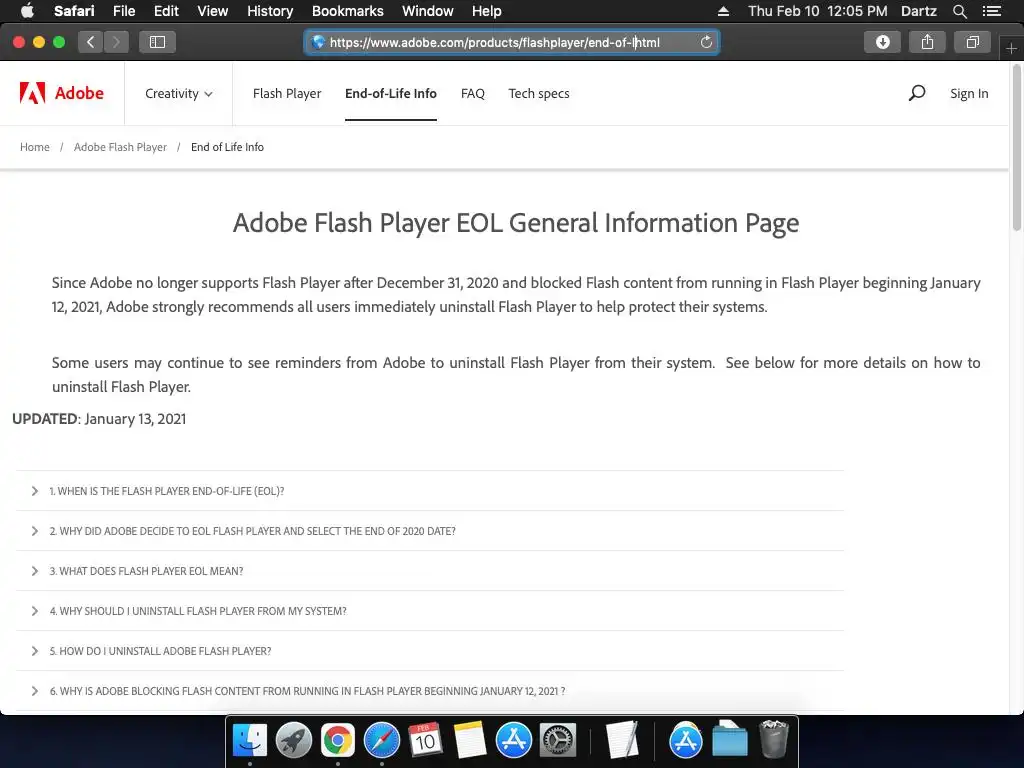Open the Tech specs tab
Screen dimensions: 1024x768
tap(539, 93)
